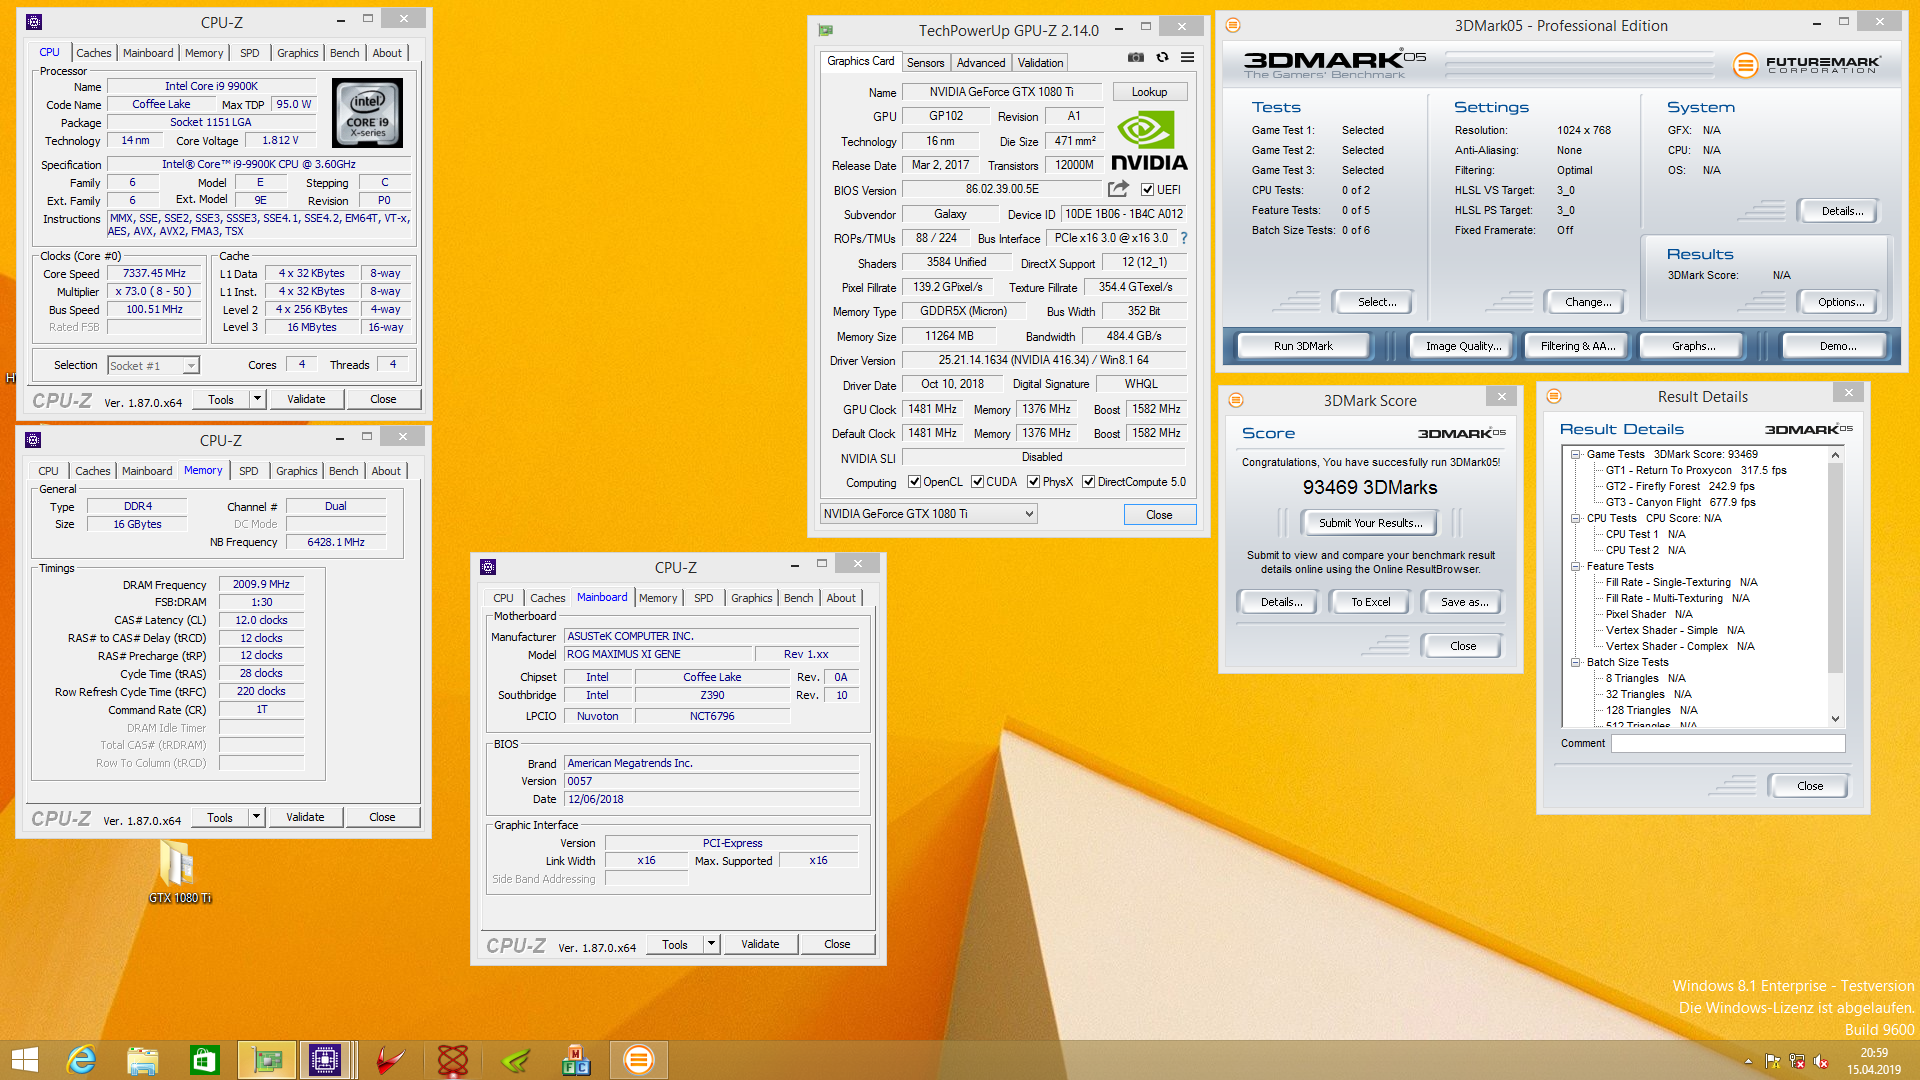Click the To Excel button
The height and width of the screenshot is (1080, 1920).
1370,602
